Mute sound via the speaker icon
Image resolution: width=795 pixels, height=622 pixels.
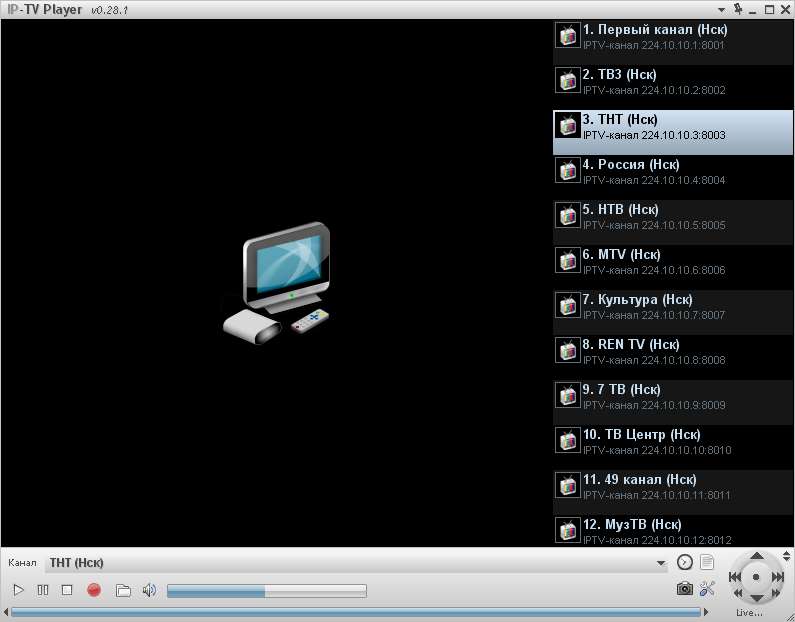(x=149, y=590)
